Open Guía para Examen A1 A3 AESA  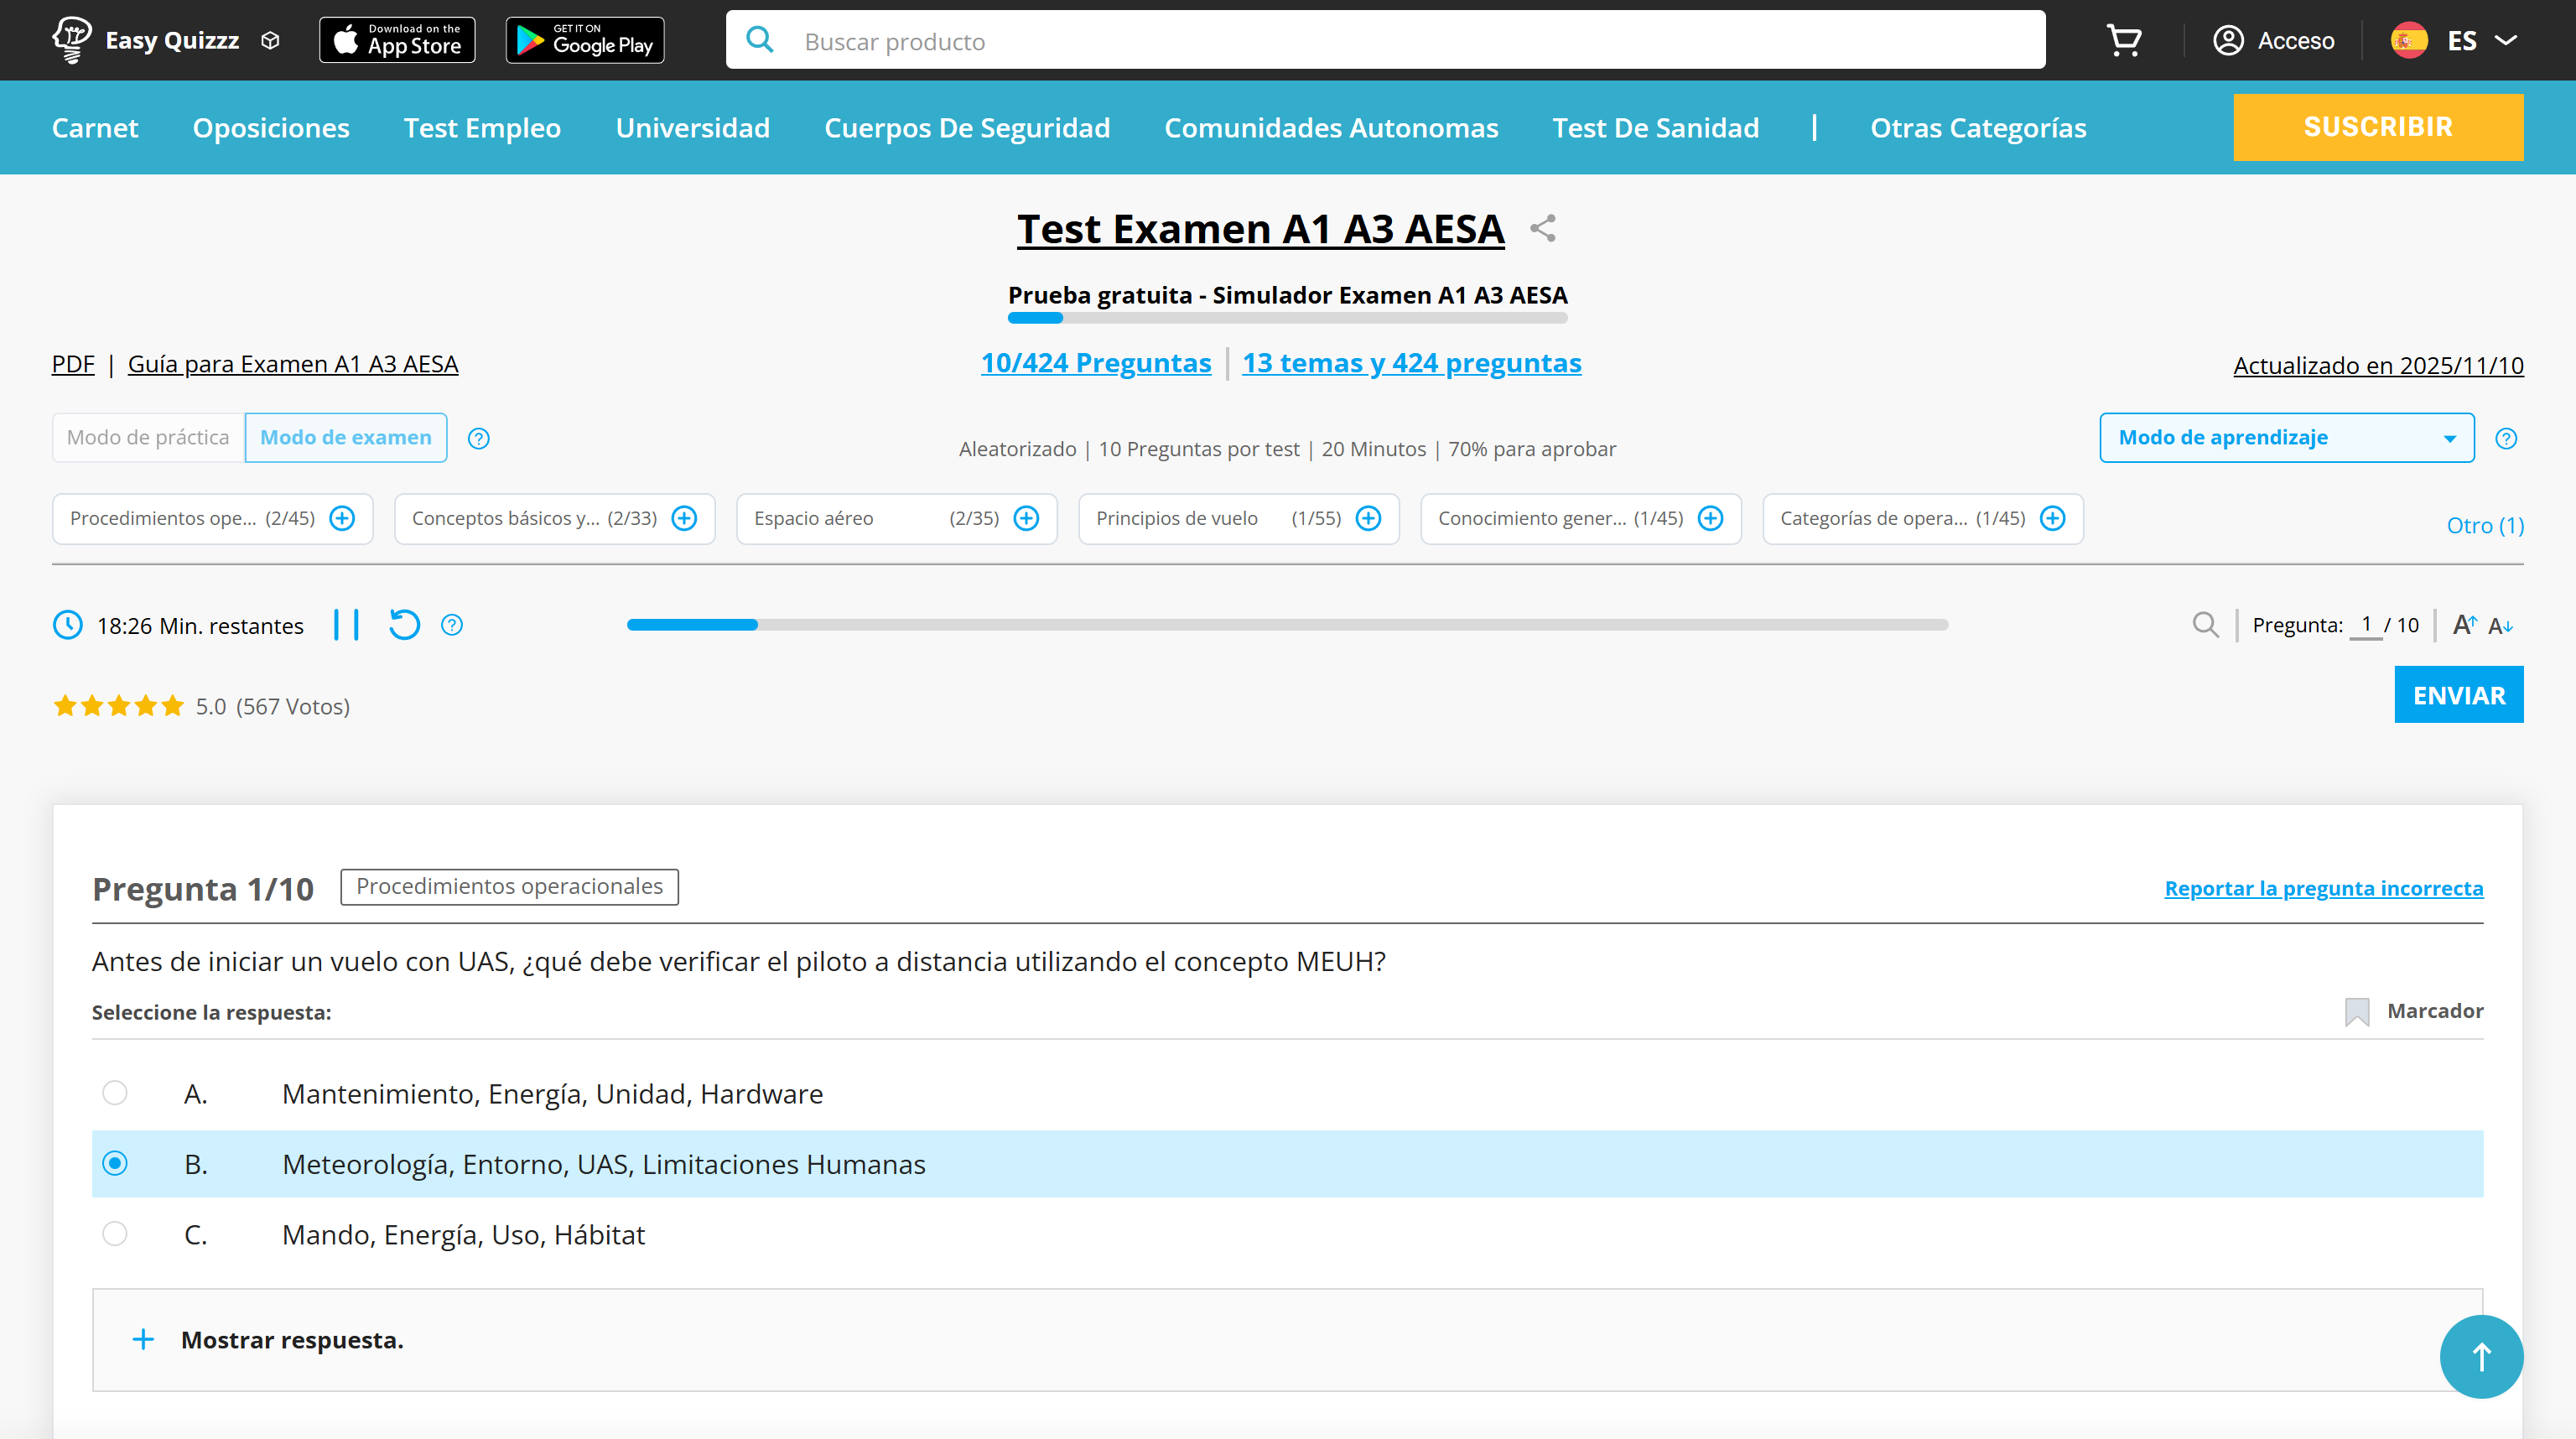click(x=293, y=363)
